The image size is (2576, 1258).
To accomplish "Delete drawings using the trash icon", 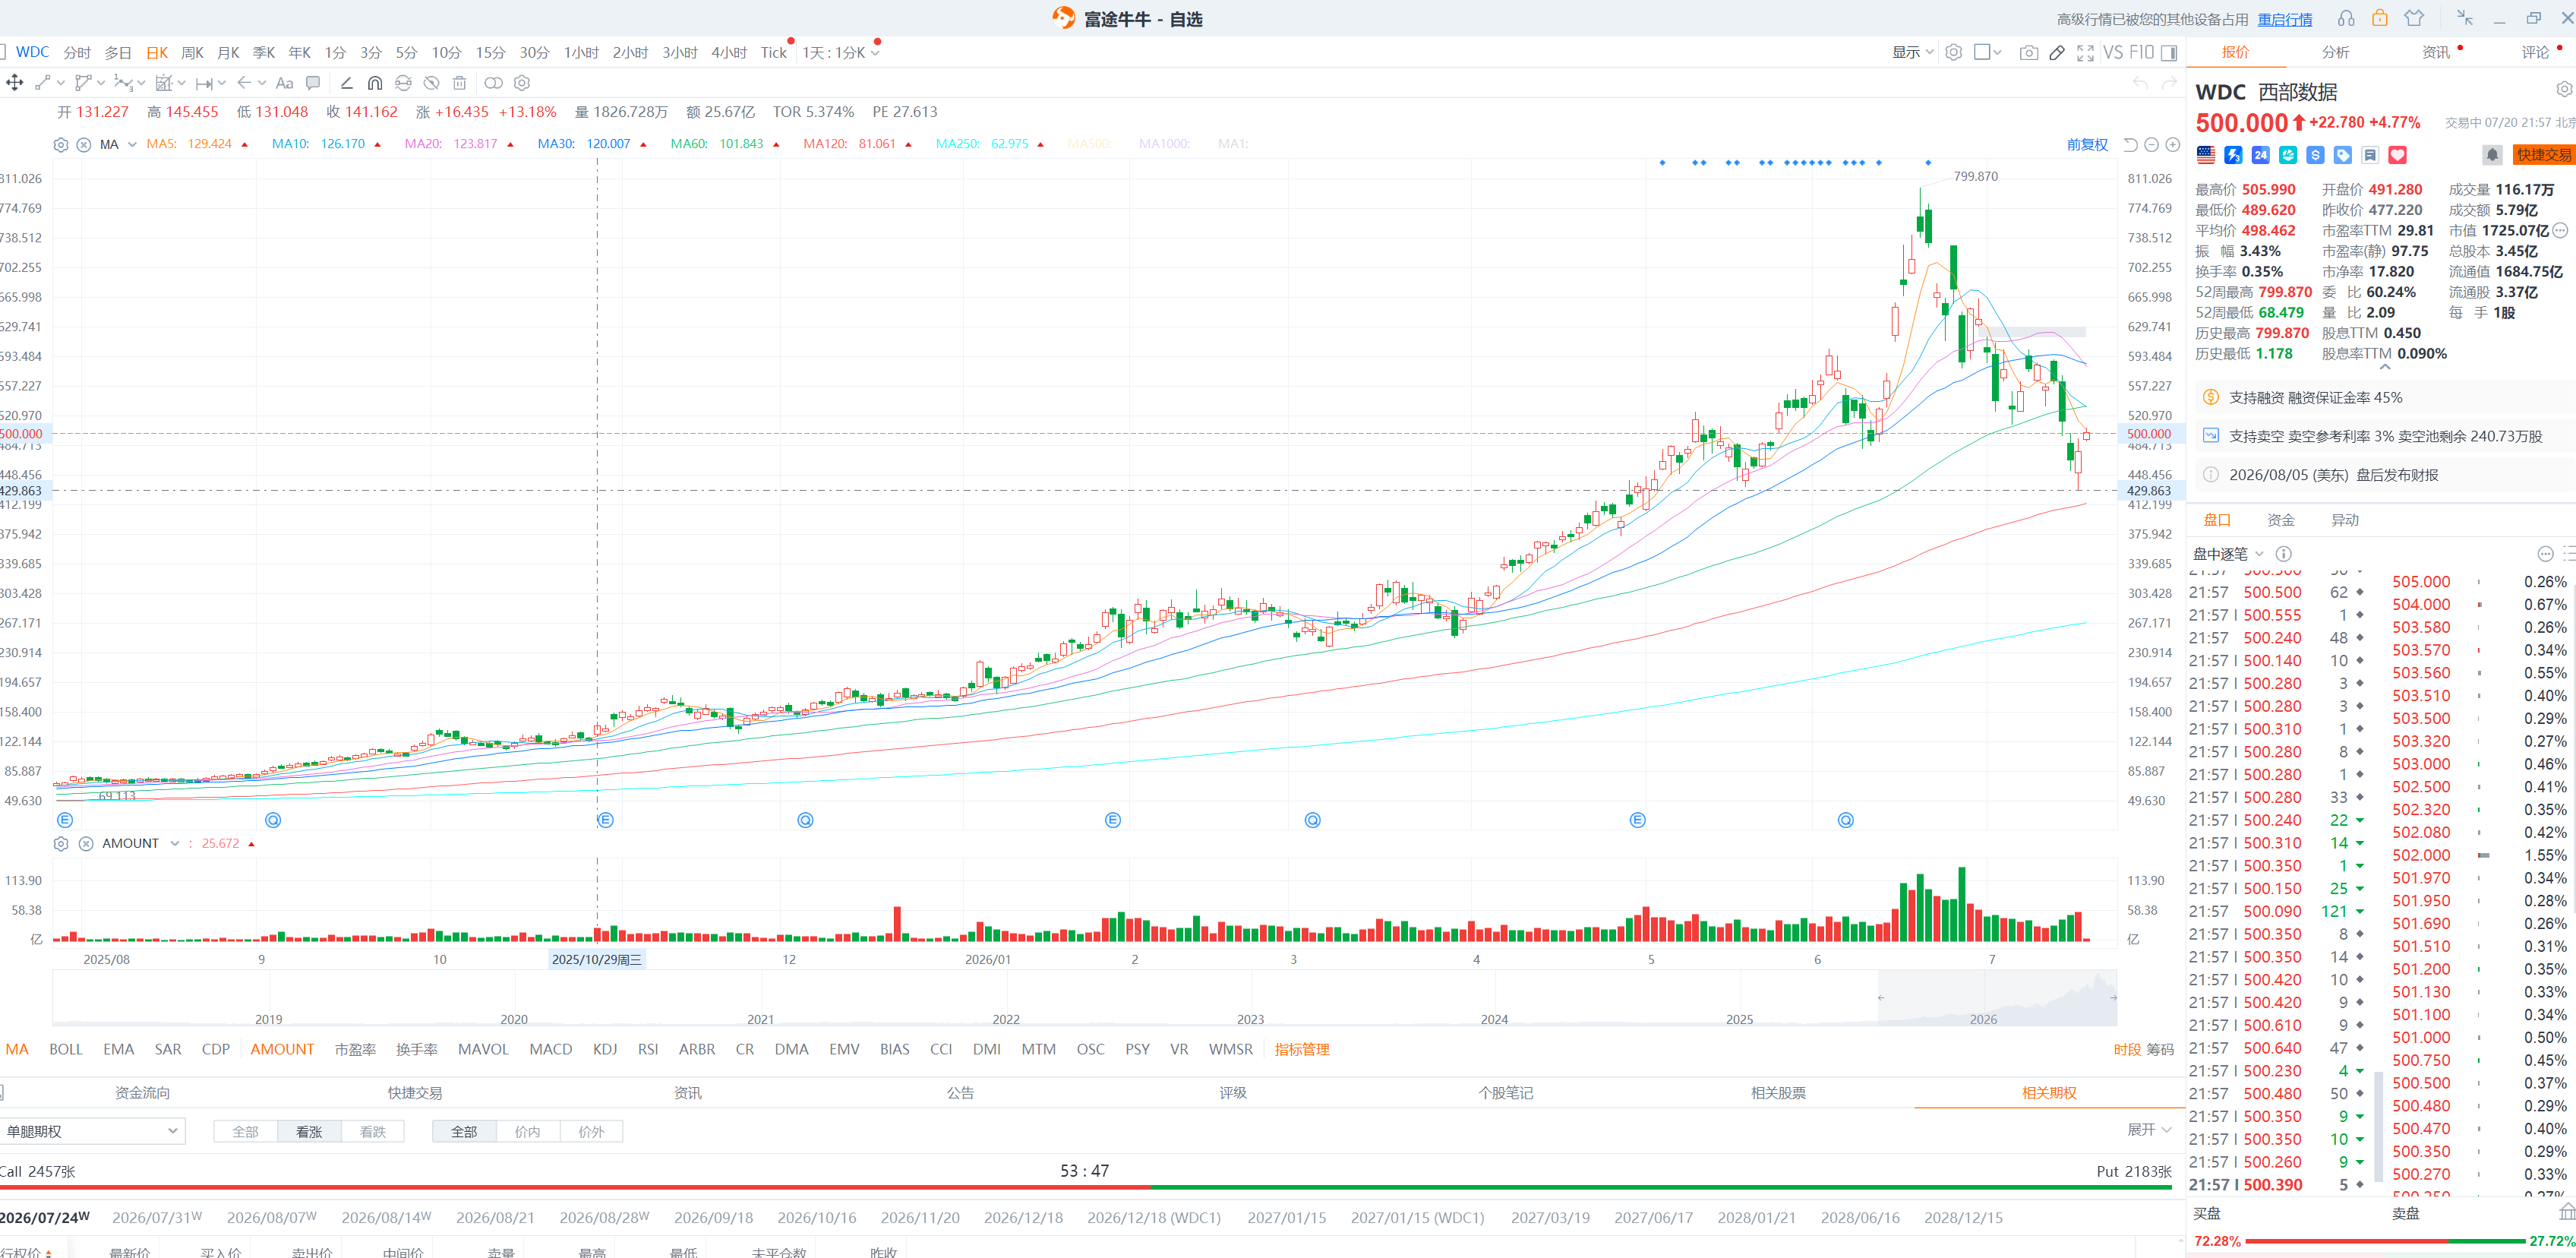I will [460, 83].
